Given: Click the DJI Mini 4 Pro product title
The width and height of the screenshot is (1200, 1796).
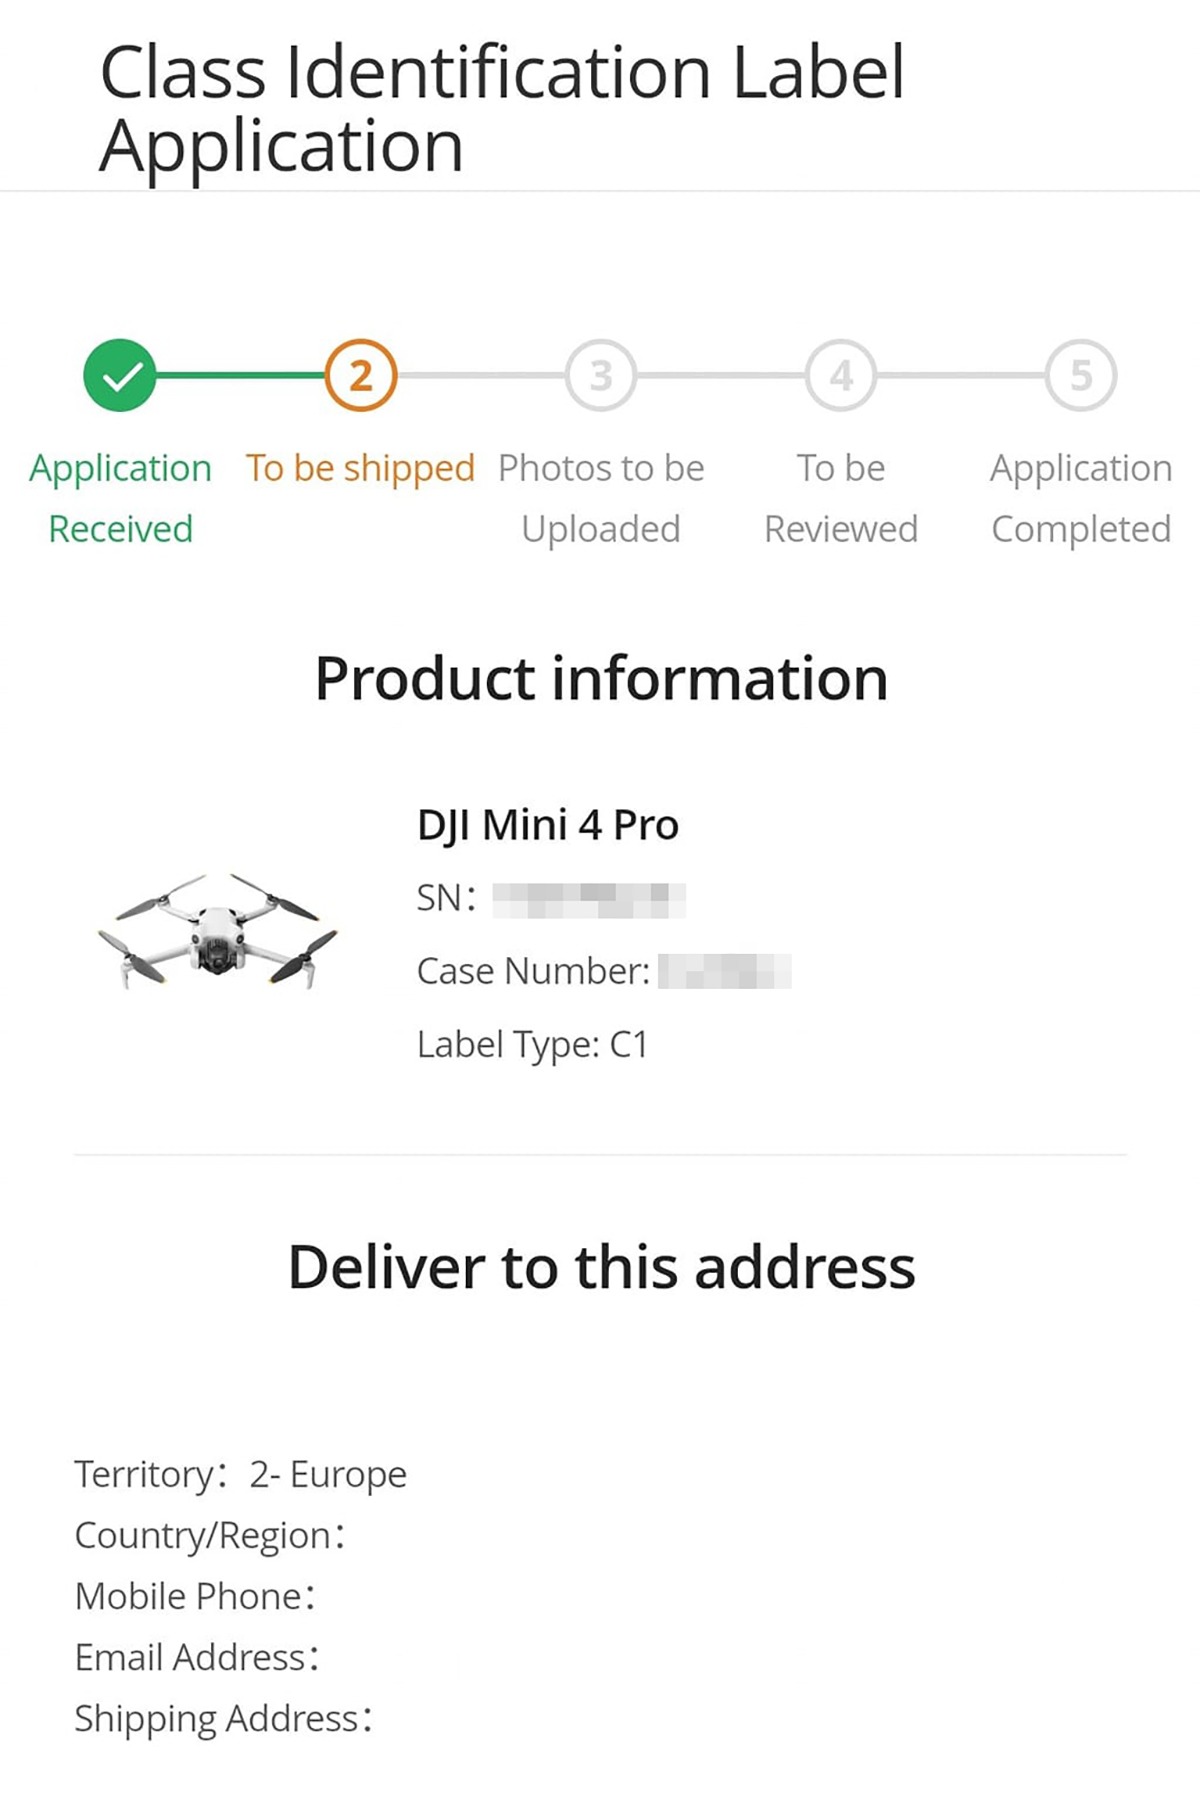Looking at the screenshot, I should (x=548, y=826).
